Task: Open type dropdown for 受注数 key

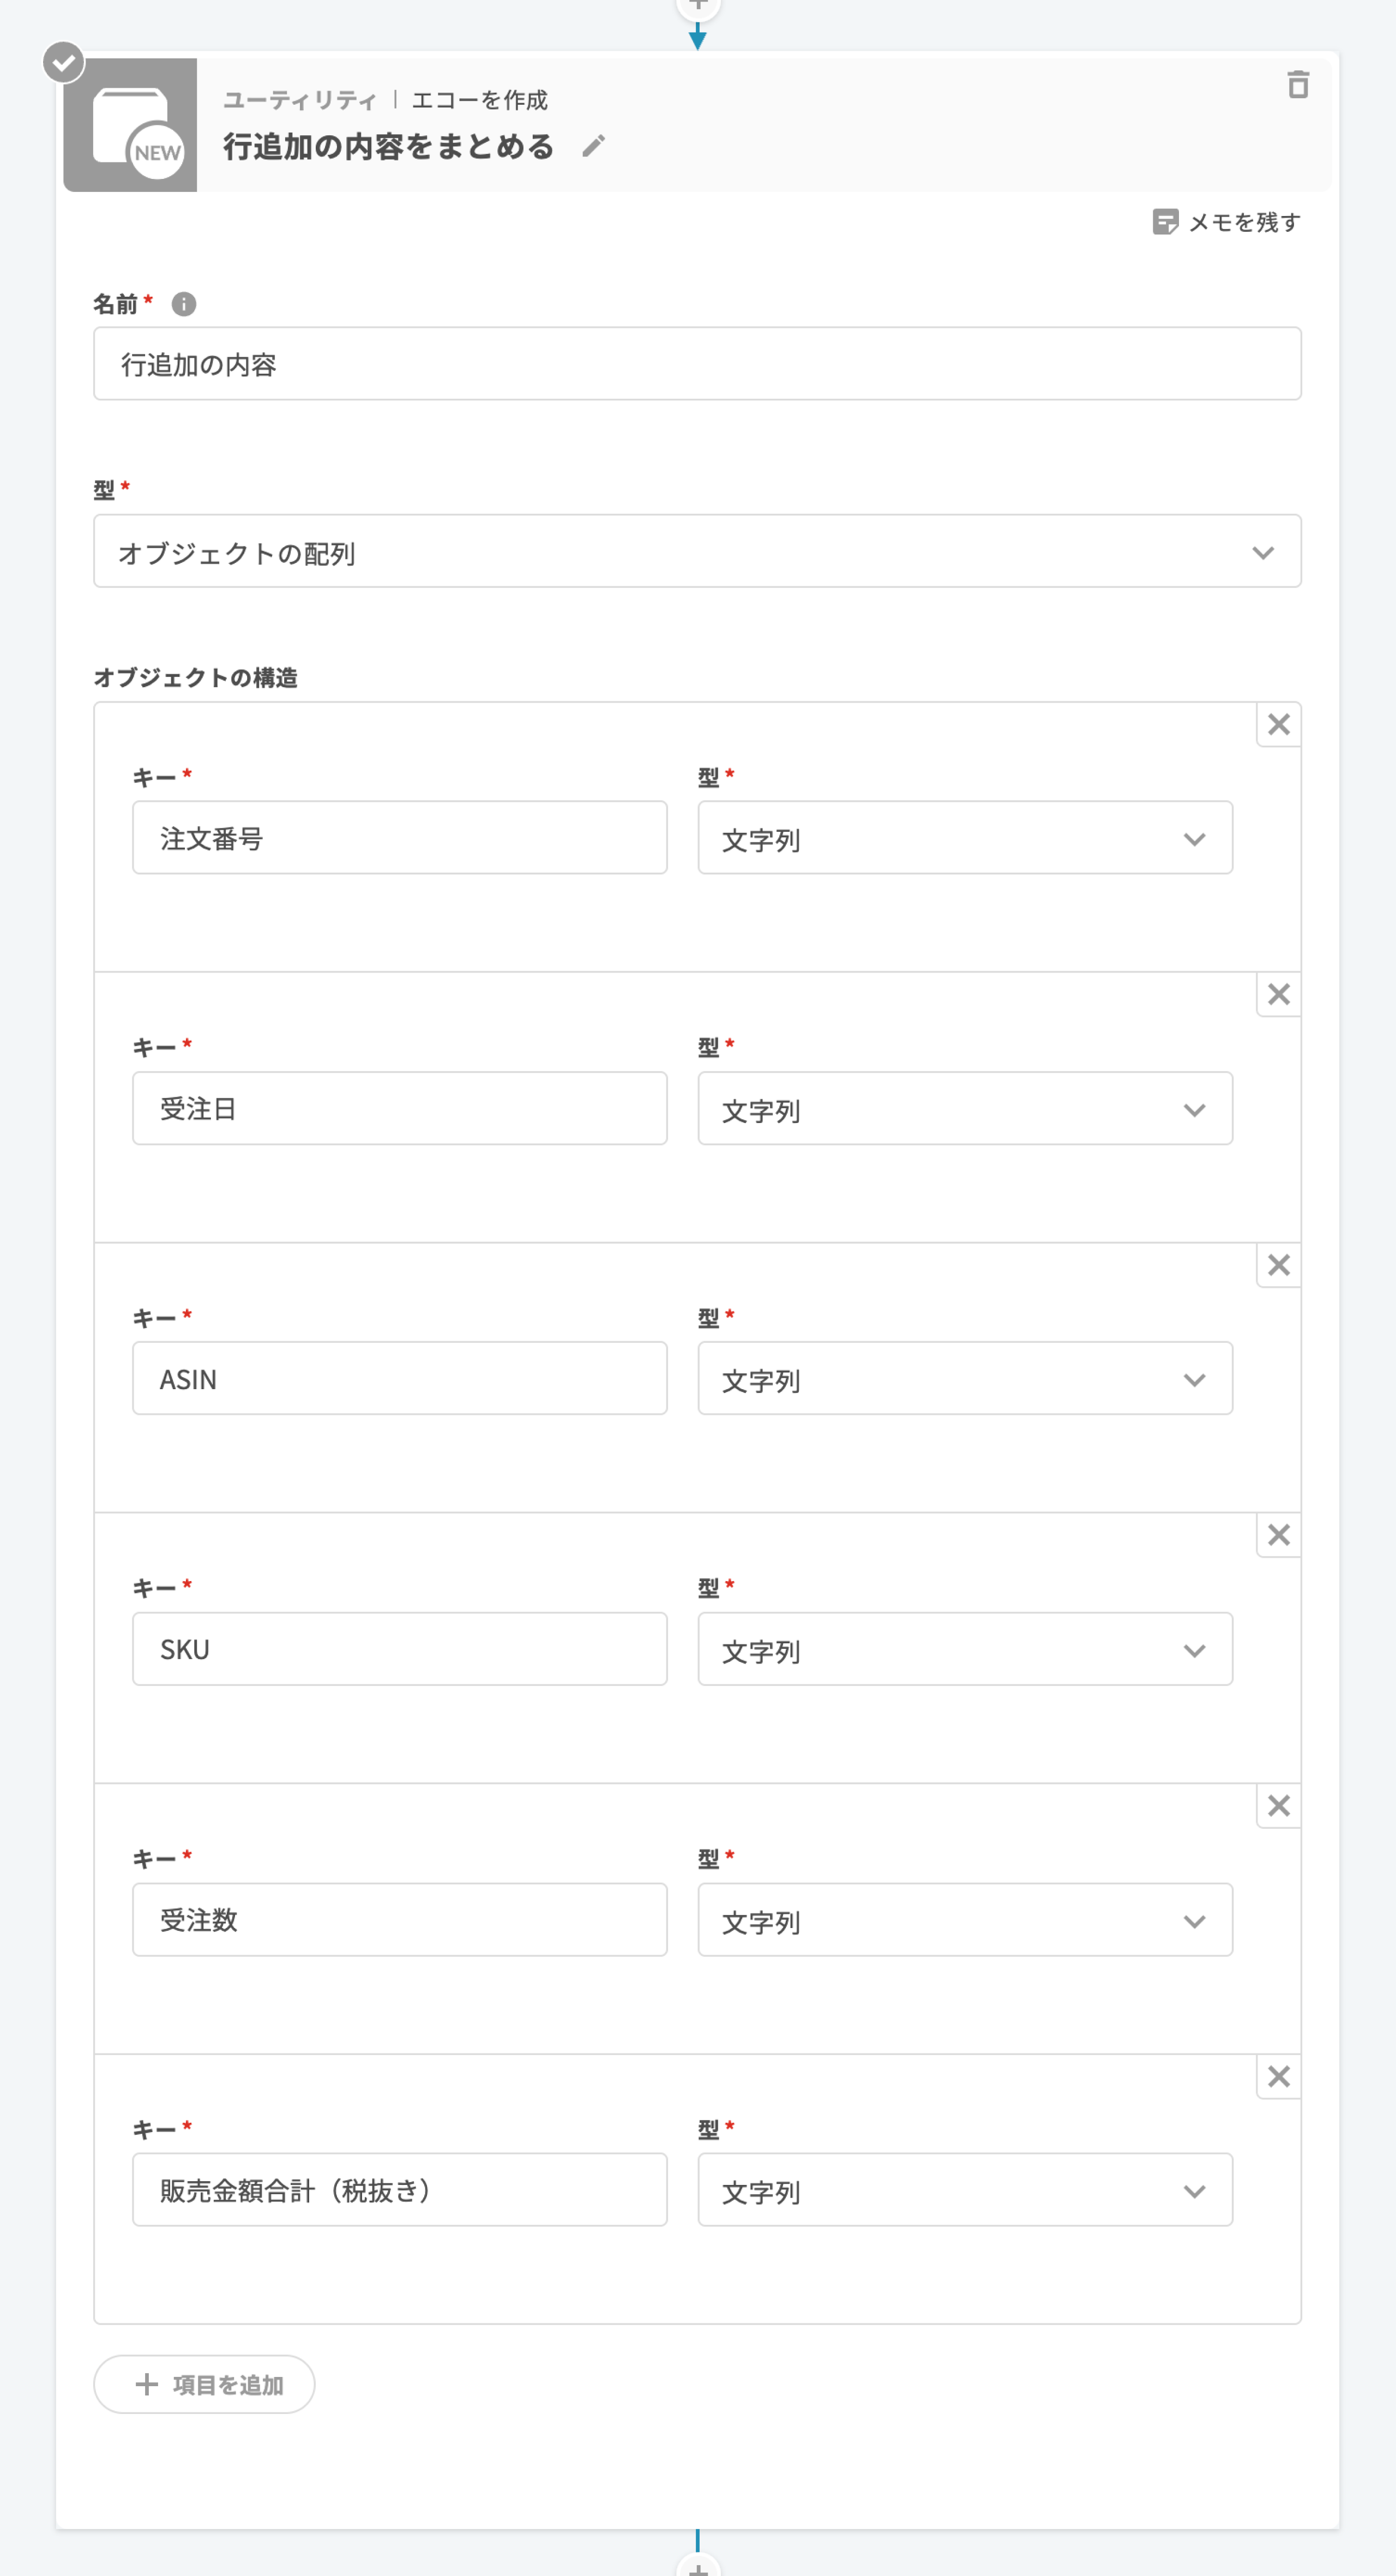Action: pyautogui.click(x=964, y=1920)
